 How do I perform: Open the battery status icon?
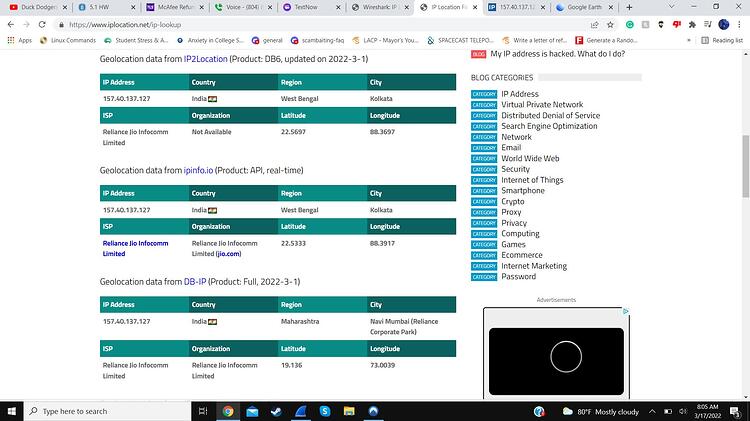coord(668,411)
